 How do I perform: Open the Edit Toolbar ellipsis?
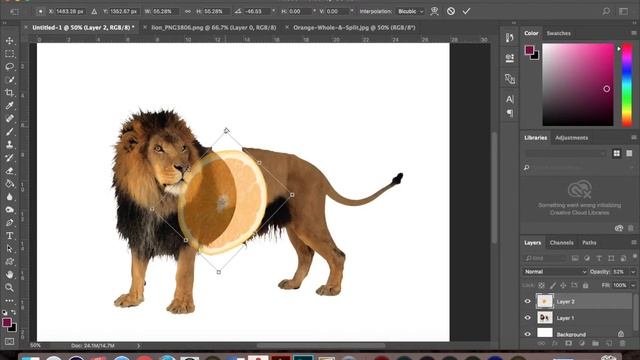tap(9, 301)
